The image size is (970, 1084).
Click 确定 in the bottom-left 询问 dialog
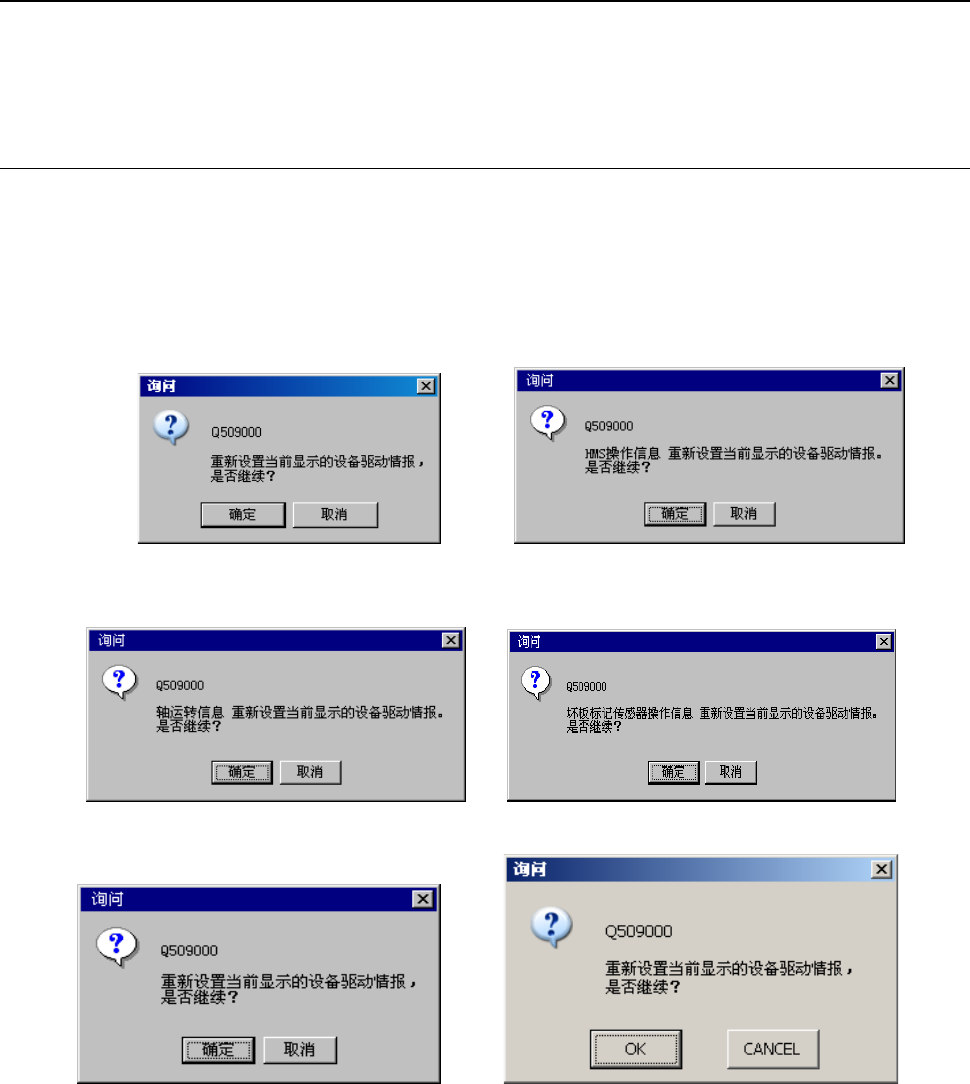(x=218, y=1049)
